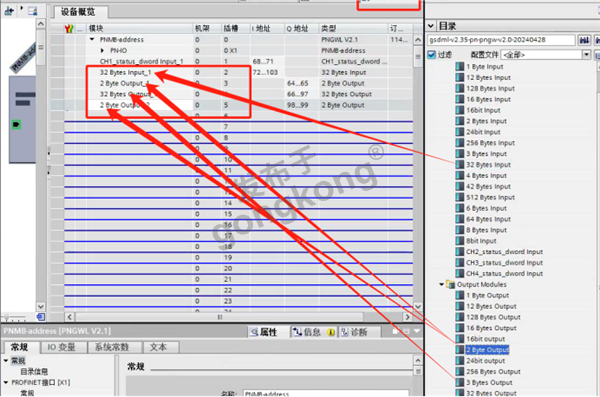This screenshot has width=600, height=397.
Task: Click scroll-left arrow of device overview
Action: (x=69, y=317)
